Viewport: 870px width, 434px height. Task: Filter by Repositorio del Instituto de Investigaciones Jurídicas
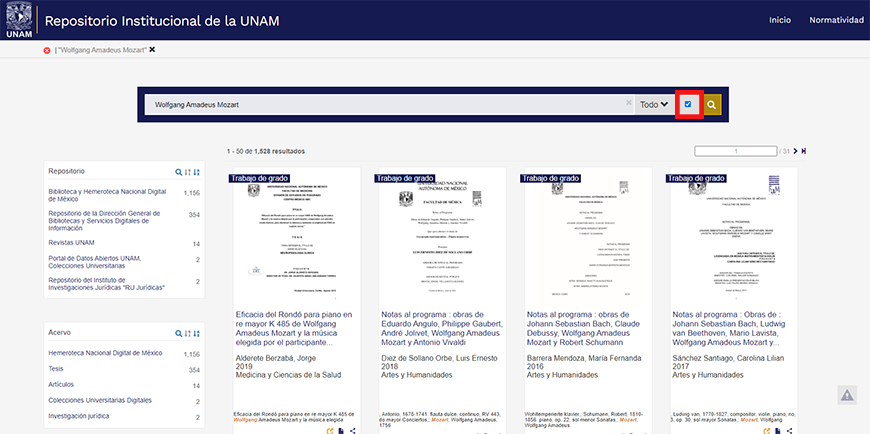point(107,283)
